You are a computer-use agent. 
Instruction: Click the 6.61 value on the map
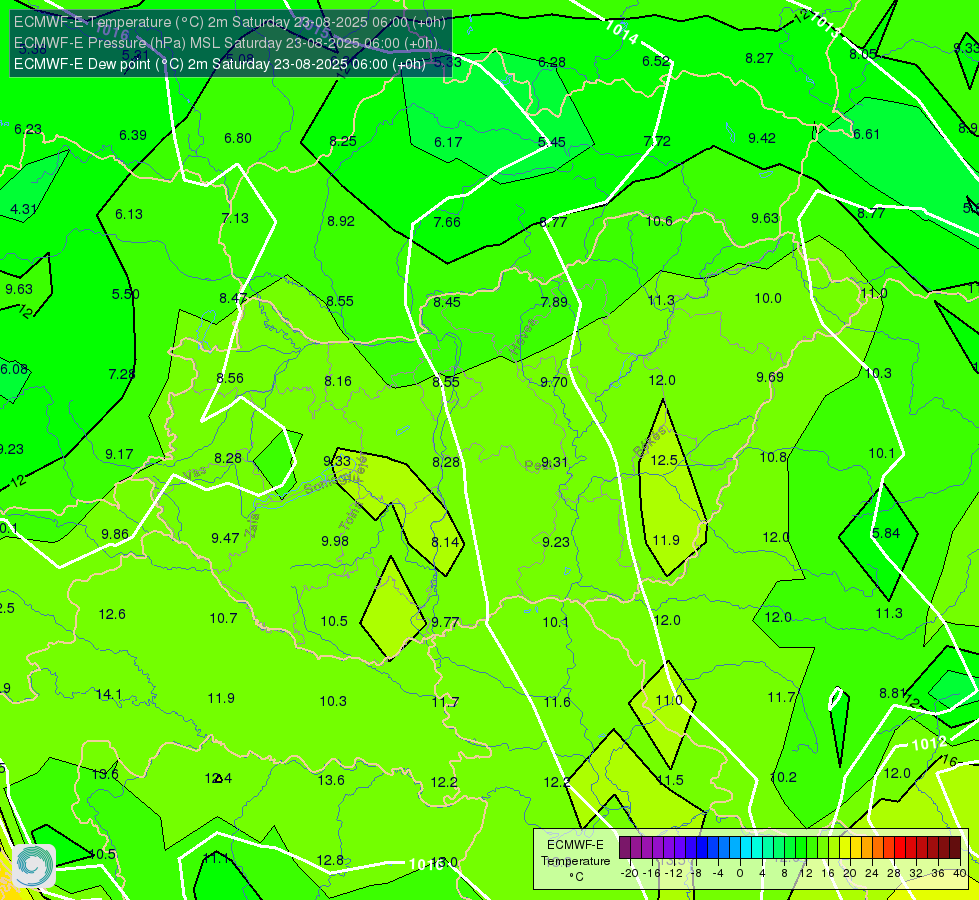coord(866,134)
